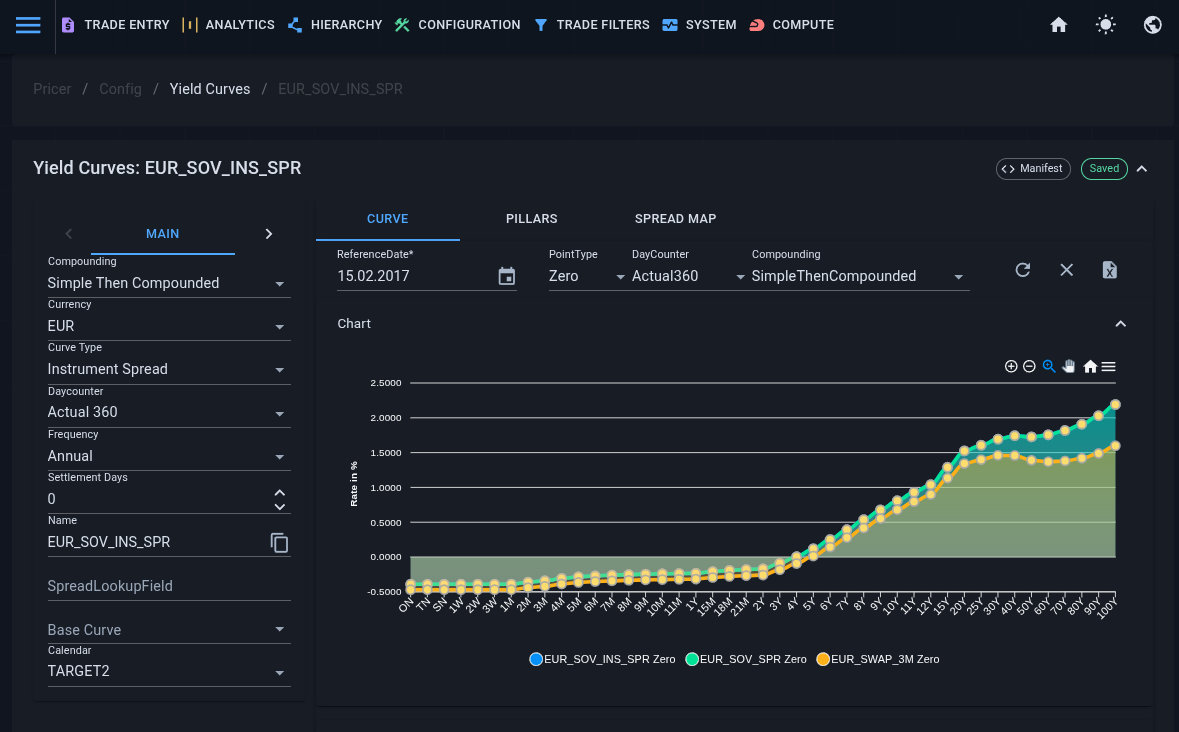Click the SpreadLookupField input

(x=168, y=585)
